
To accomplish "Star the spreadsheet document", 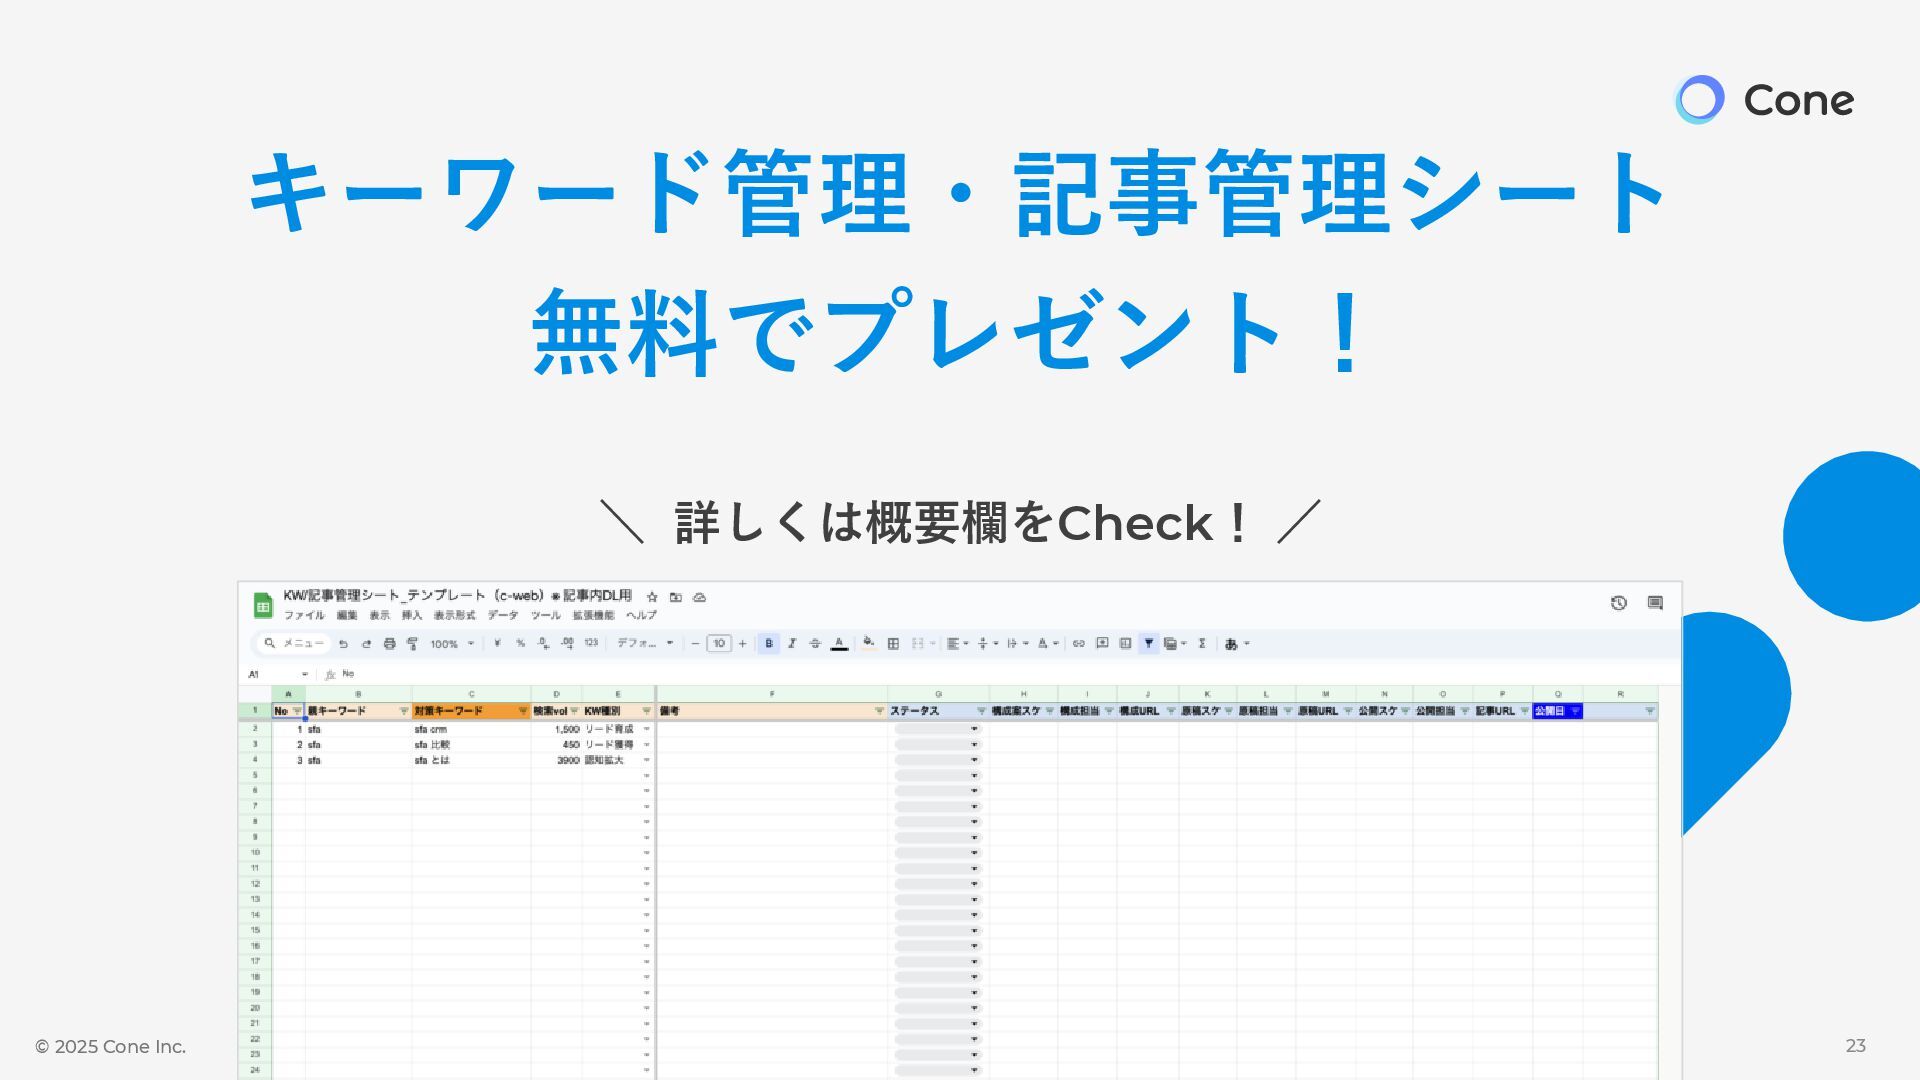I will [652, 597].
